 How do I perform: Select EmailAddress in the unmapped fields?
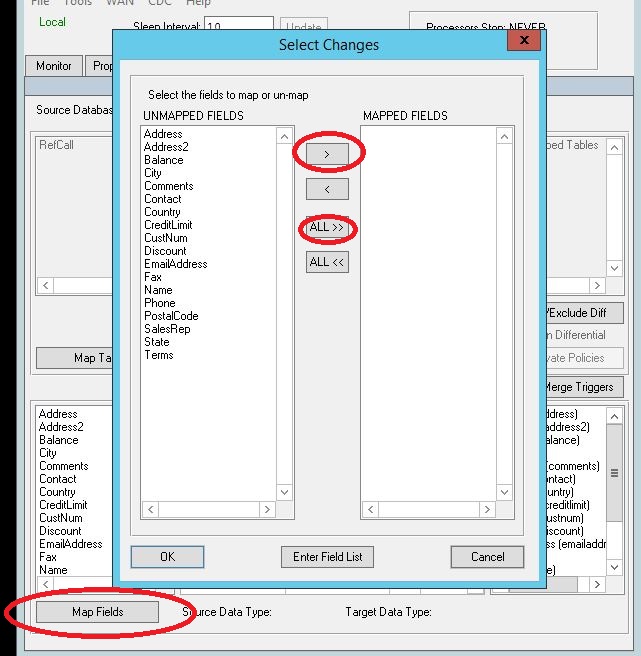(176, 264)
